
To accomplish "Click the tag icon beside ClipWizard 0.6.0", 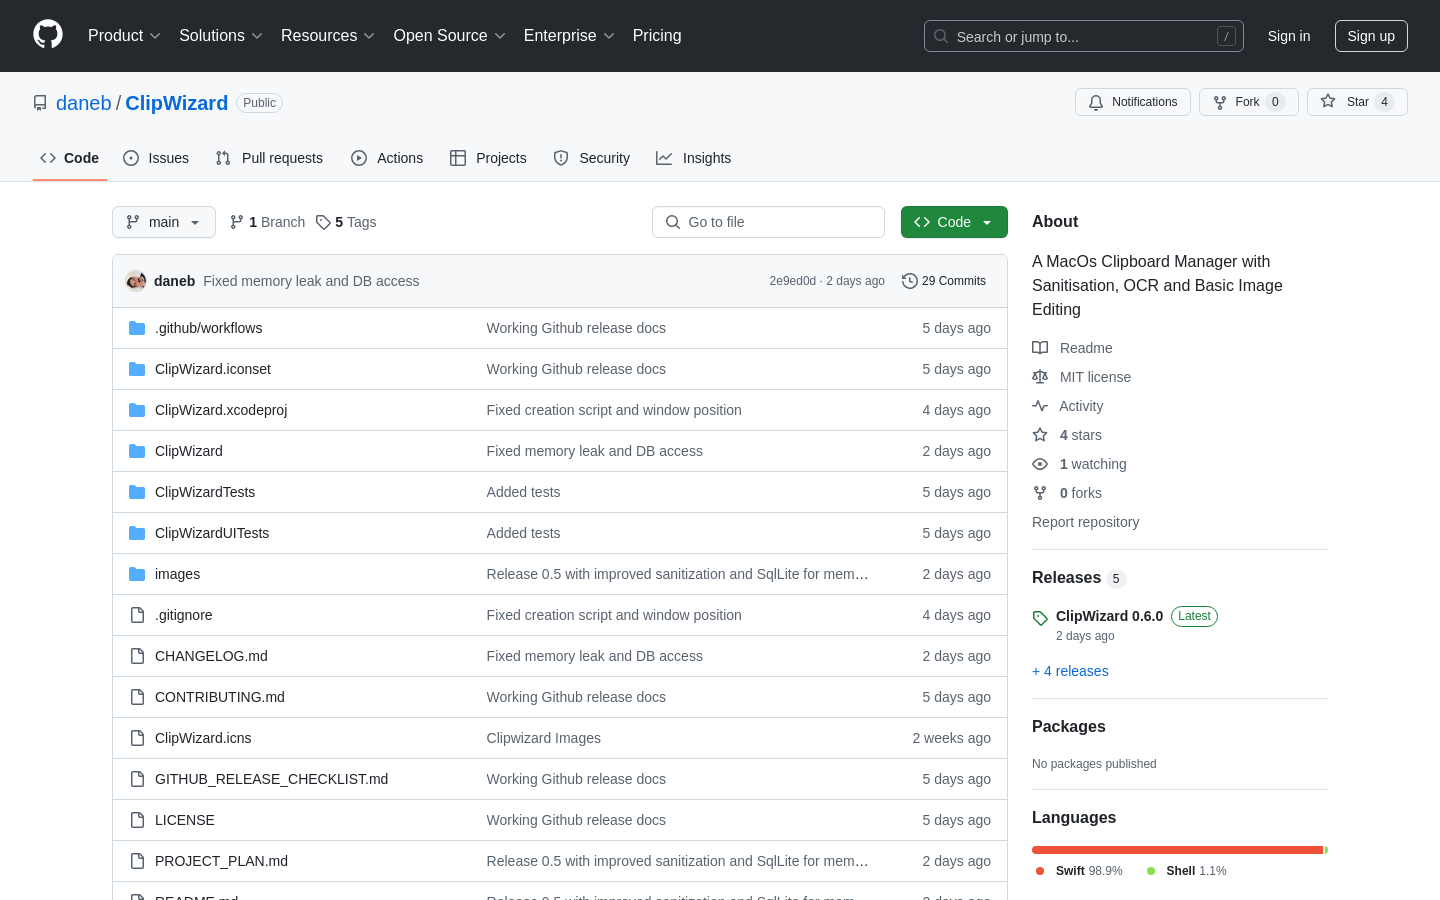I will [x=1040, y=618].
